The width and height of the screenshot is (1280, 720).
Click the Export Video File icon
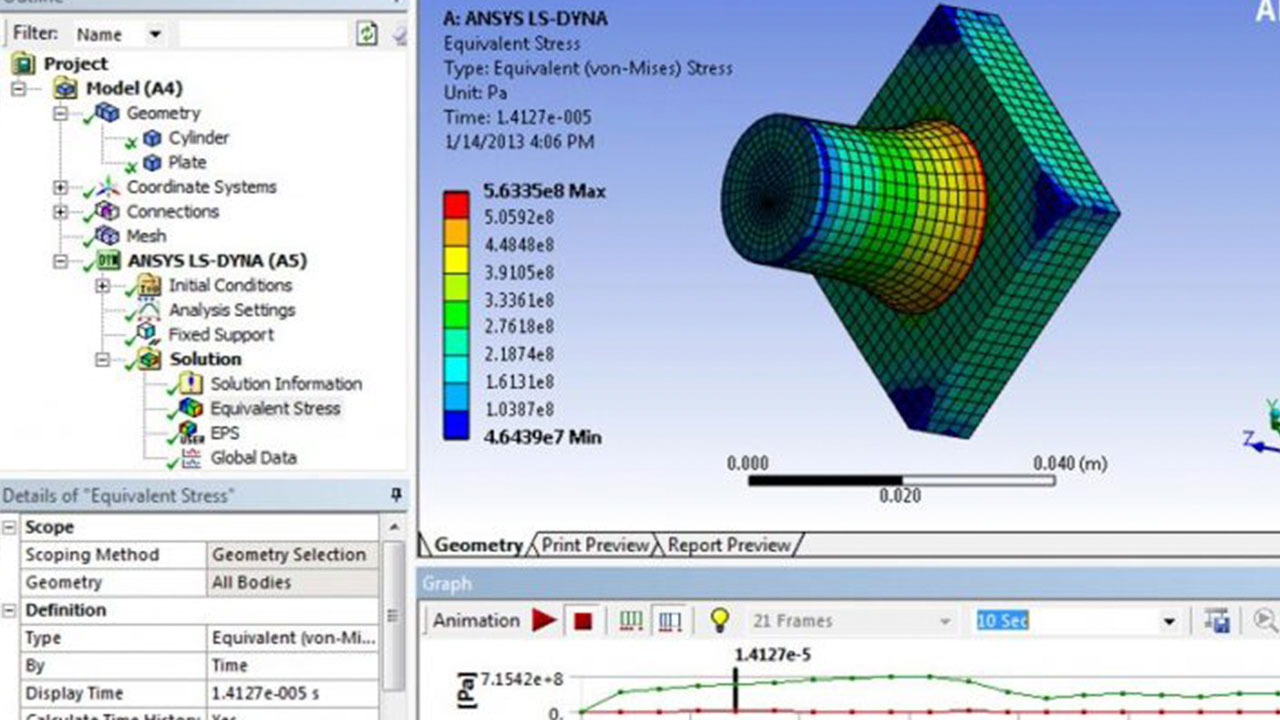click(1216, 621)
